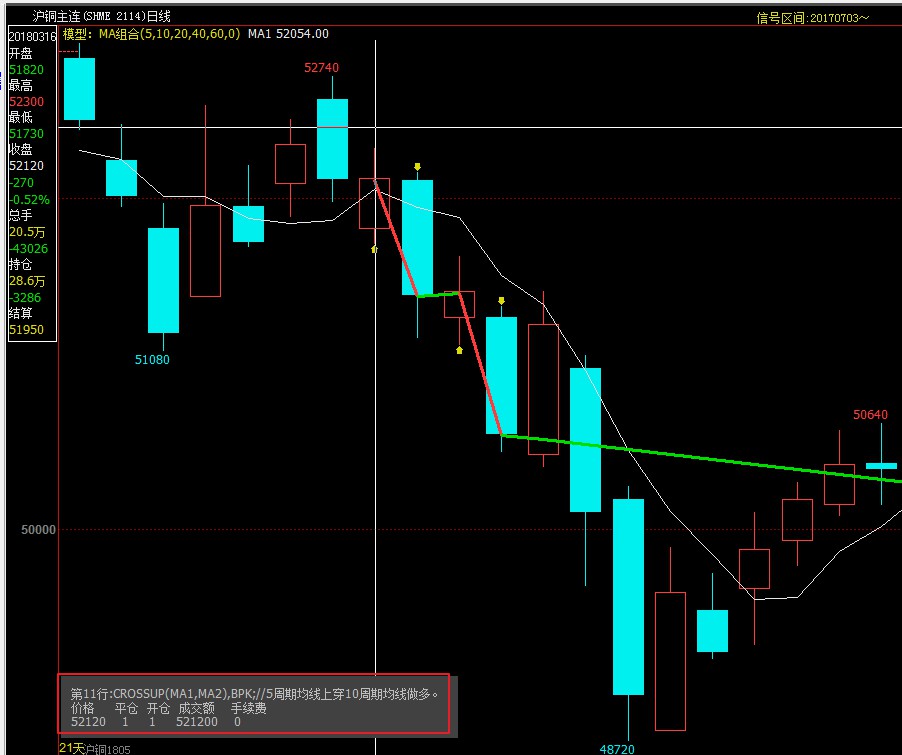Image resolution: width=902 pixels, height=755 pixels.
Task: Click the 51080 low price label
Action: (x=152, y=360)
